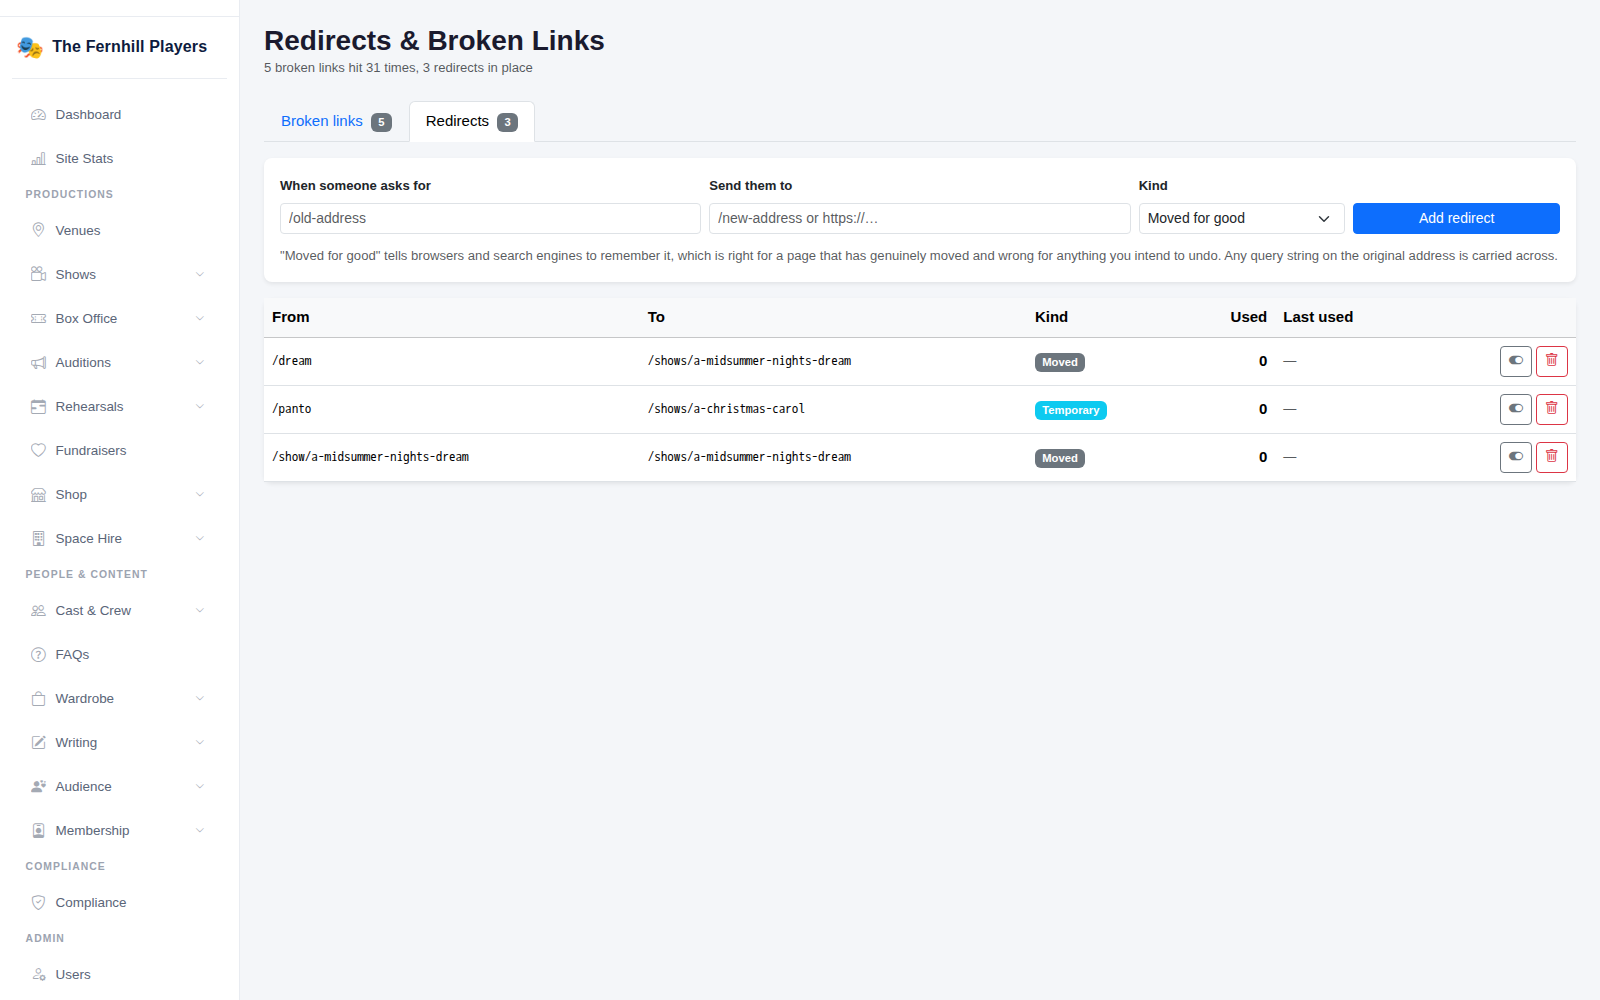
Task: Expand the Shows submenu chevron
Action: click(x=200, y=275)
